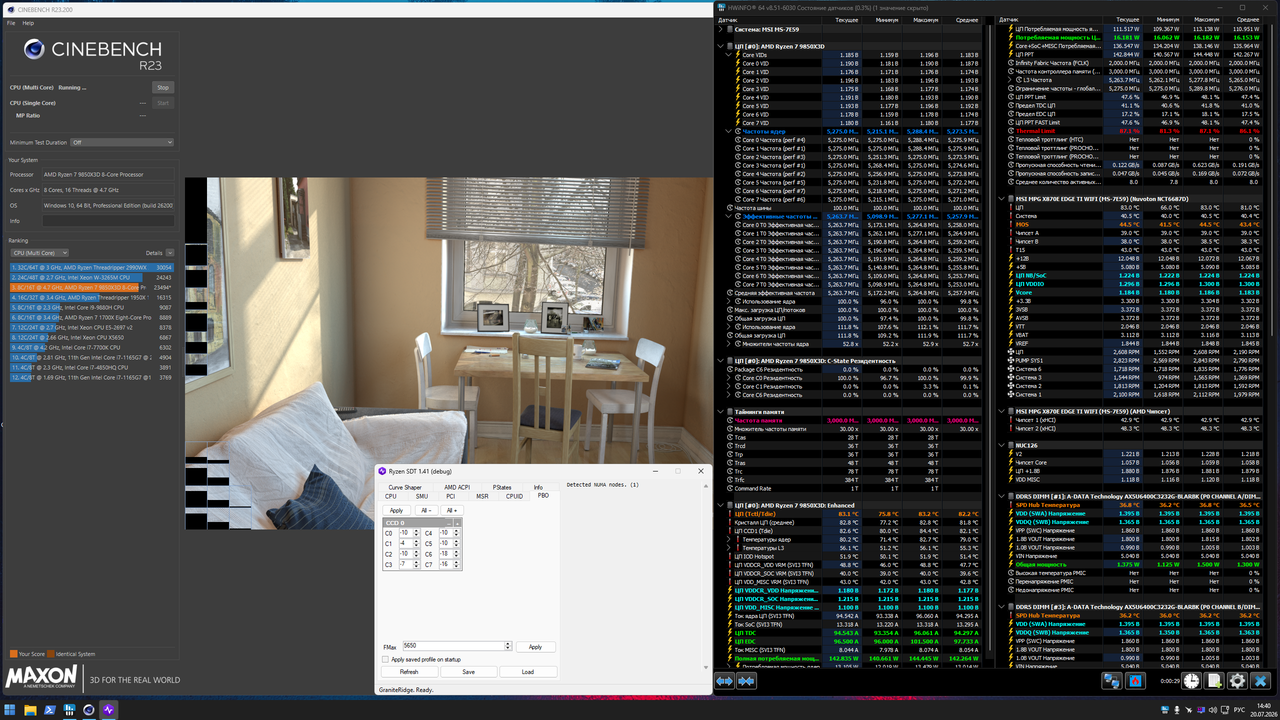Open the PStates tab in Ryzen SDT
This screenshot has width=1280, height=720.
(x=502, y=487)
